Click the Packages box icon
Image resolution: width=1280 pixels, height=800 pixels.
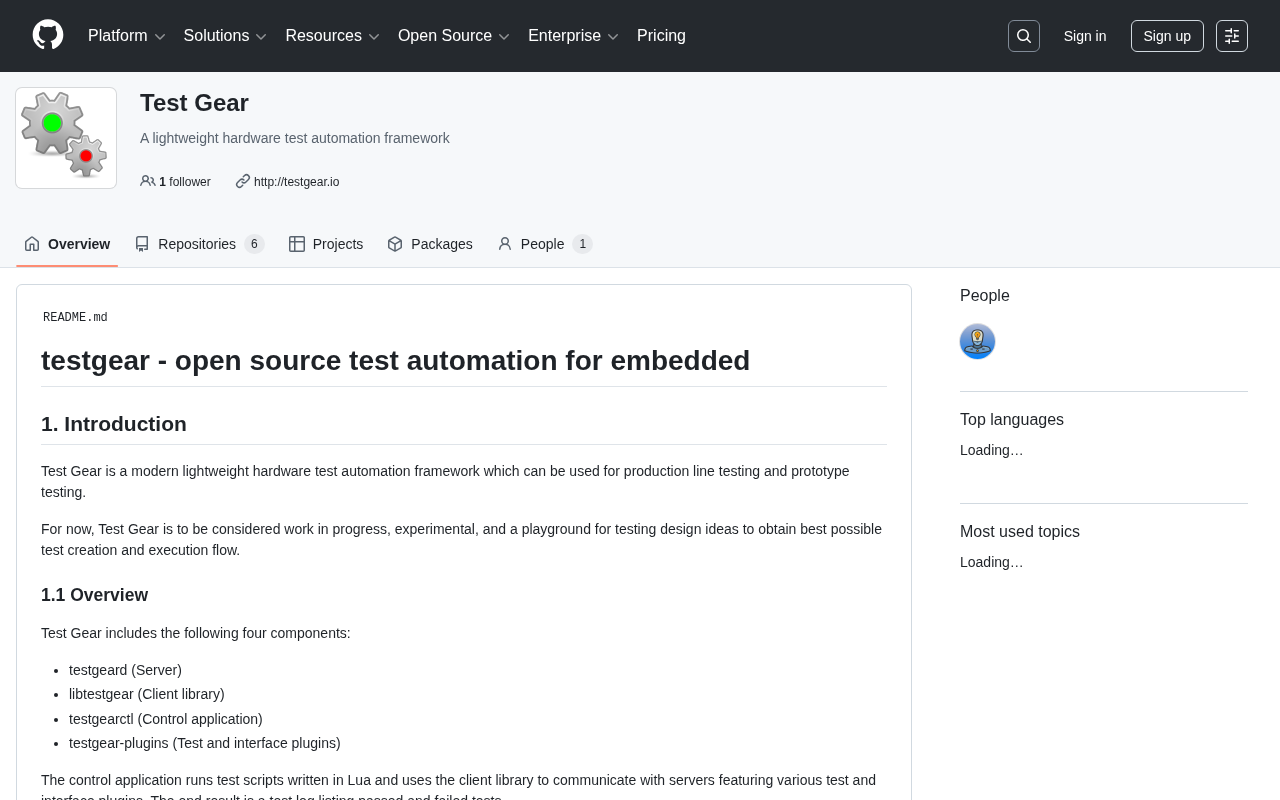point(395,244)
